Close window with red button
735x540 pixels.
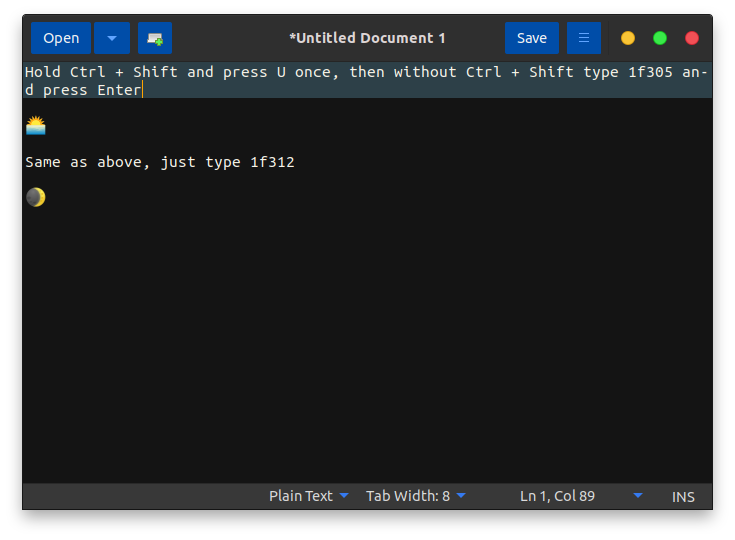[x=692, y=38]
